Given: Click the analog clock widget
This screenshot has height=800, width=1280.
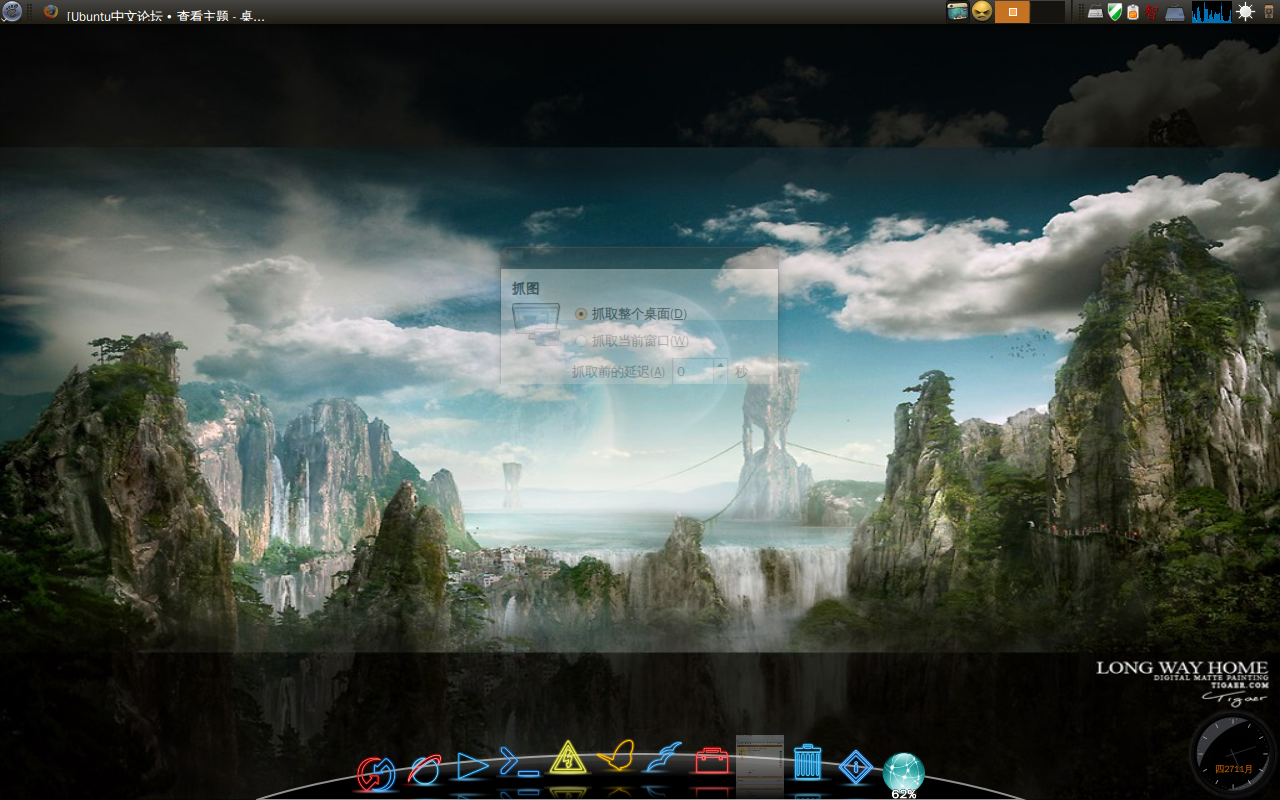Looking at the screenshot, I should tap(1233, 755).
